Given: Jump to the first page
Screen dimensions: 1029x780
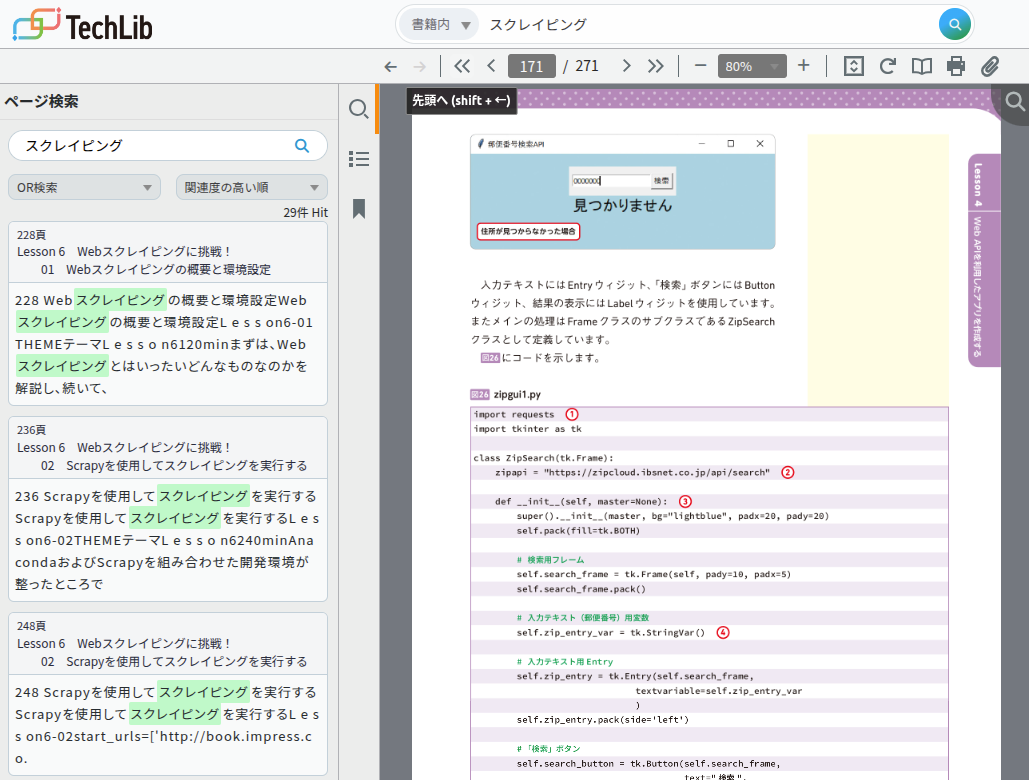Looking at the screenshot, I should coord(462,66).
